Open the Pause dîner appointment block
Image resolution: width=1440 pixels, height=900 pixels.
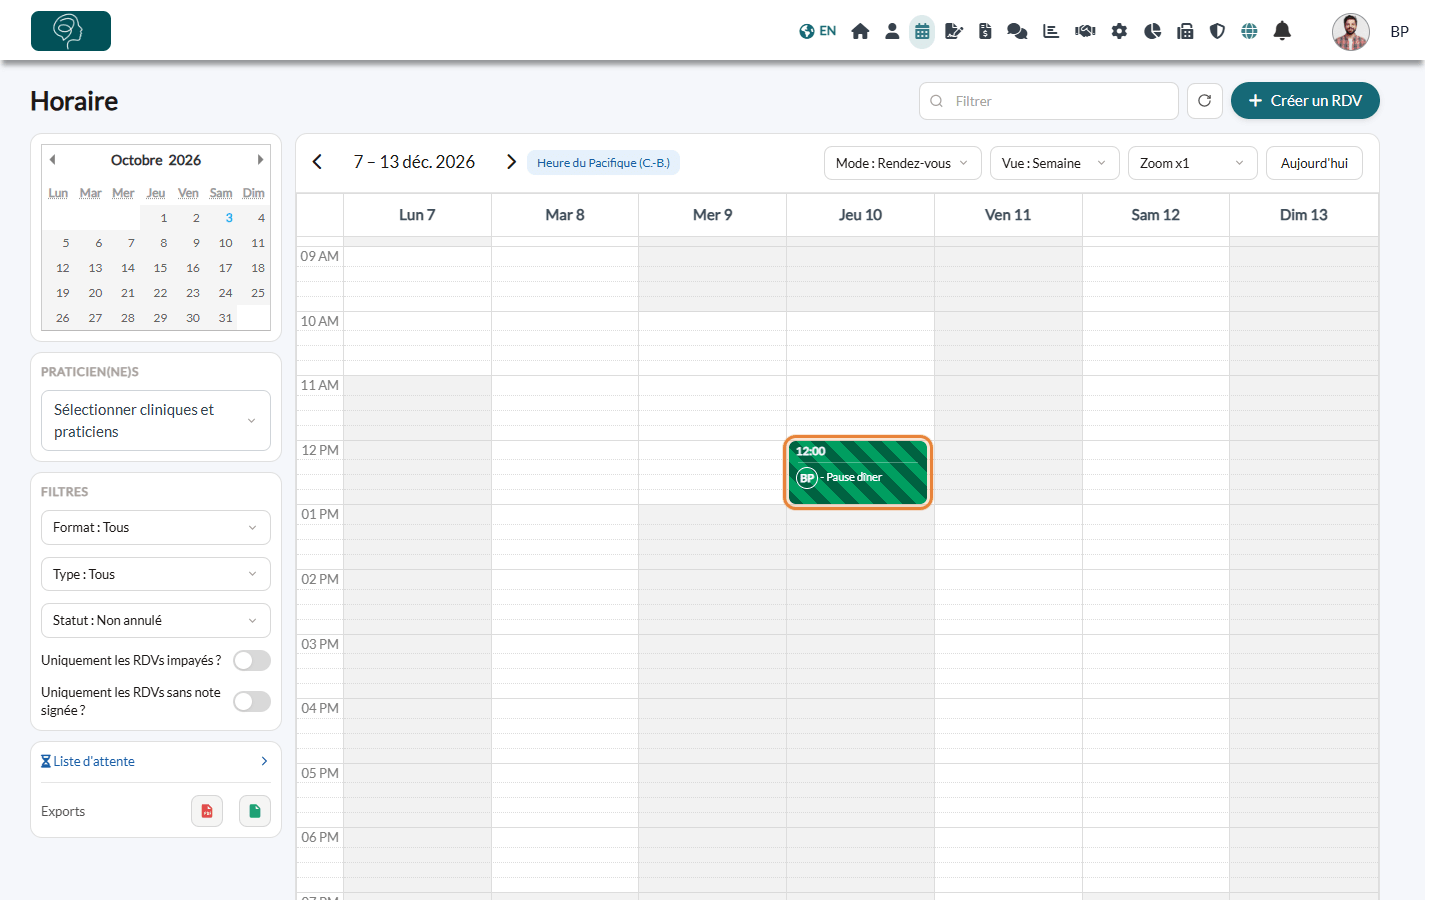click(x=858, y=473)
